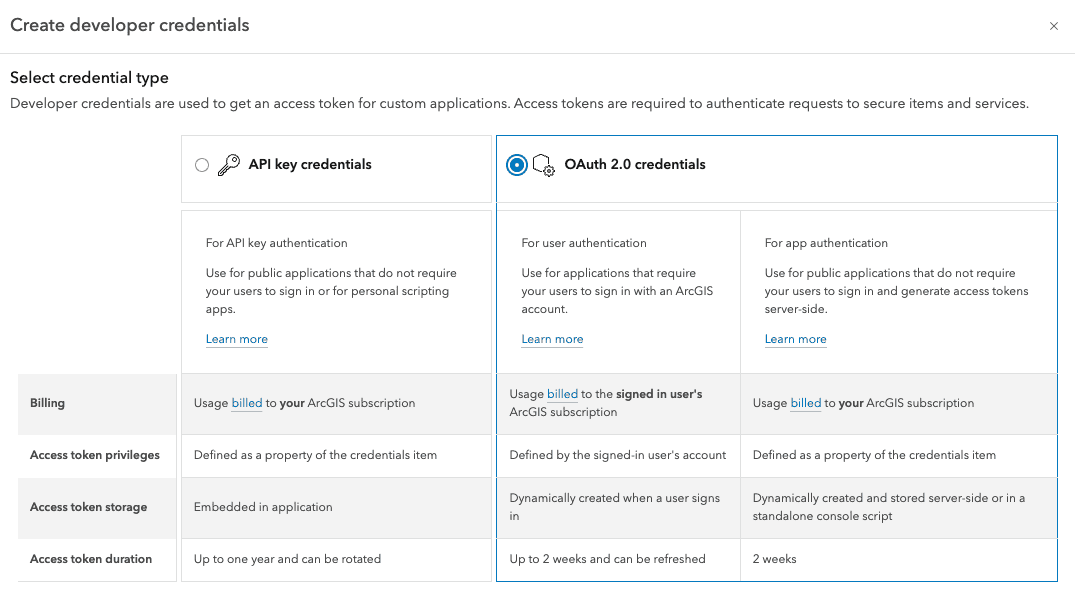Screen dimensions: 1075x598
Task: Click the Access token privileges row header
Action: 95,455
